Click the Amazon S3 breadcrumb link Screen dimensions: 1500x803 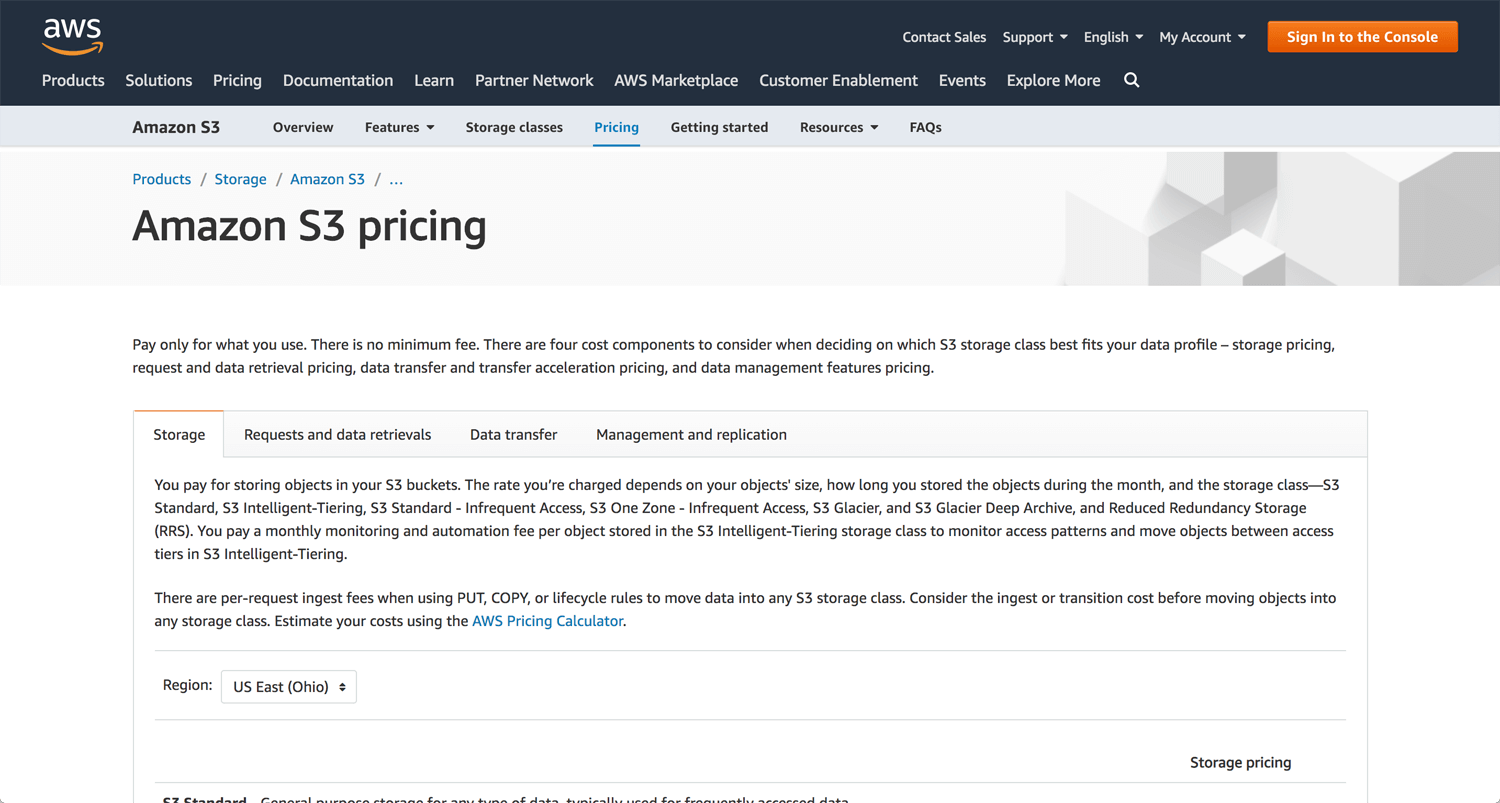(x=327, y=179)
